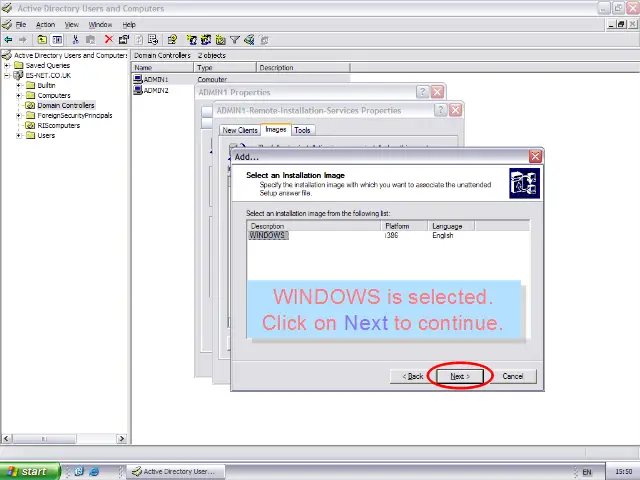This screenshot has width=640, height=480.
Task: Select the Users folder in tree
Action: pyautogui.click(x=46, y=136)
